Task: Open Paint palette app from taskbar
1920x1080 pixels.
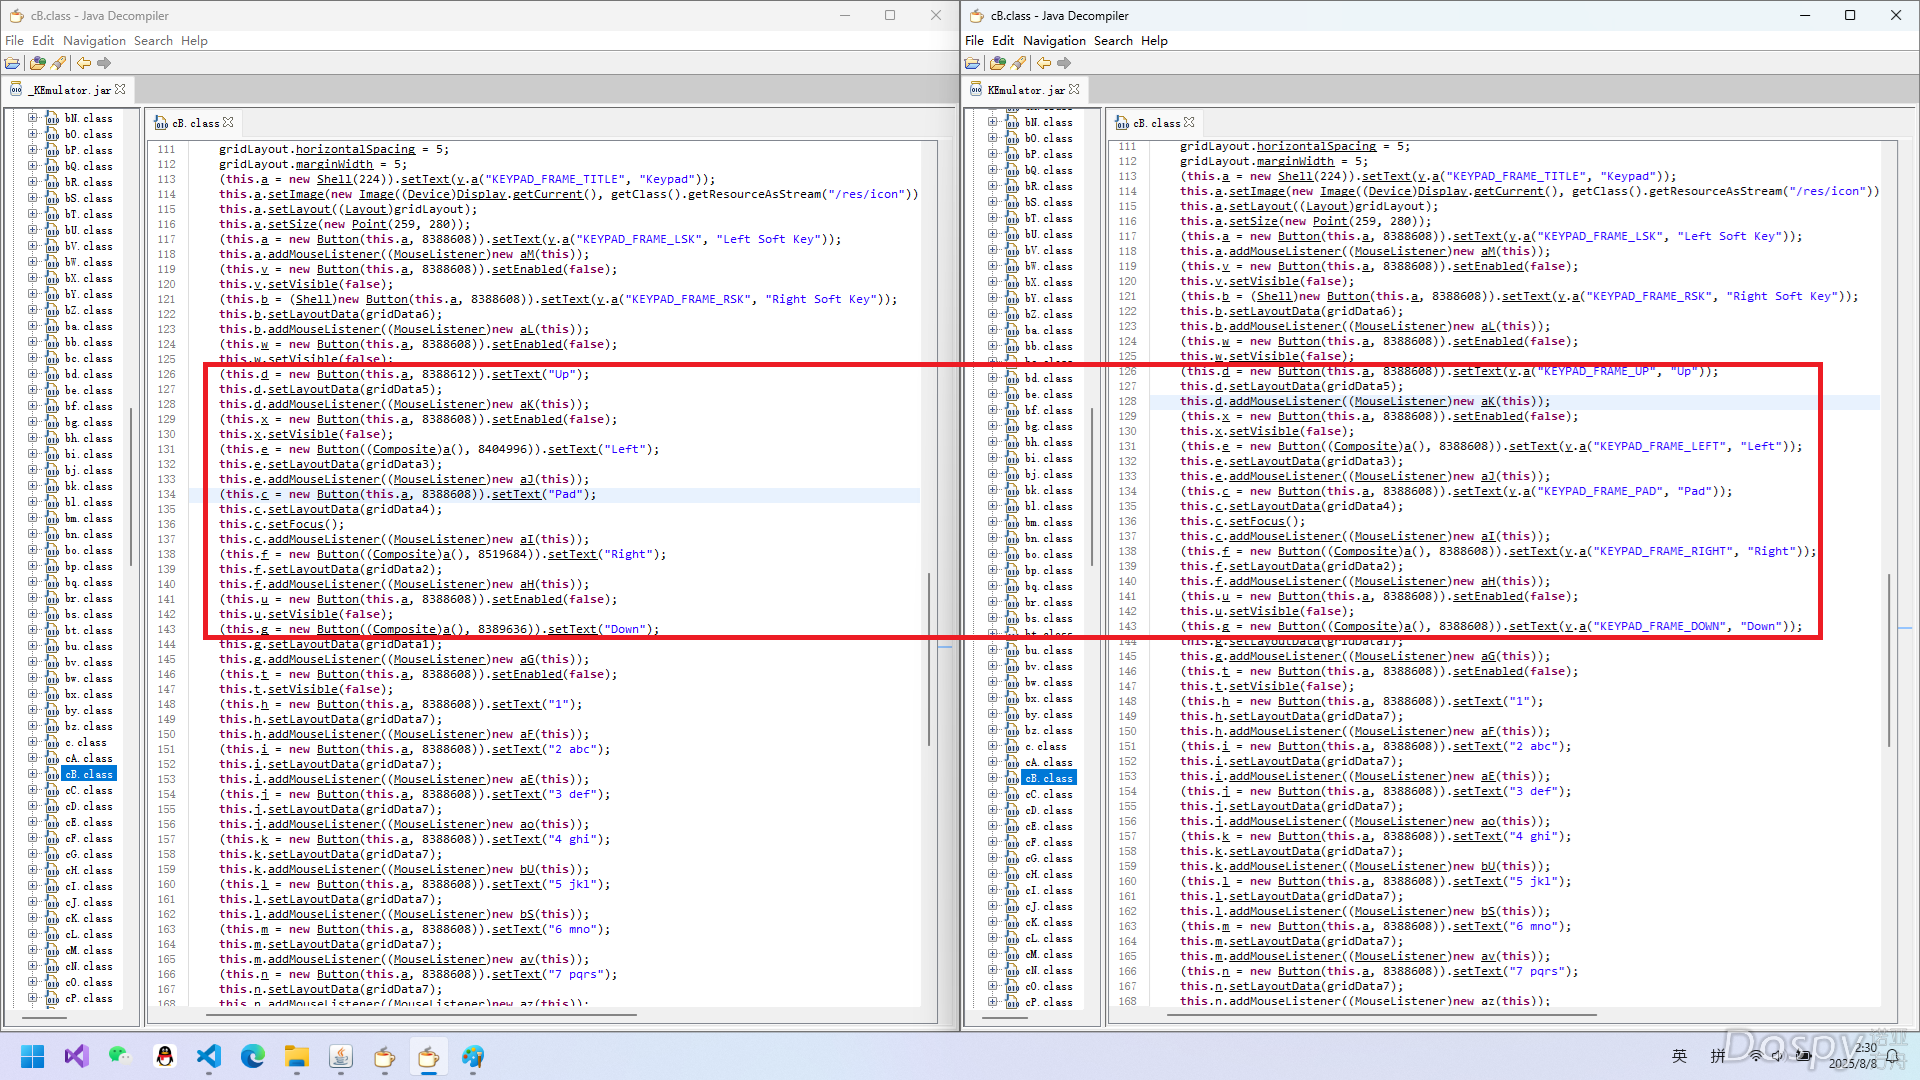Action: click(x=473, y=1056)
